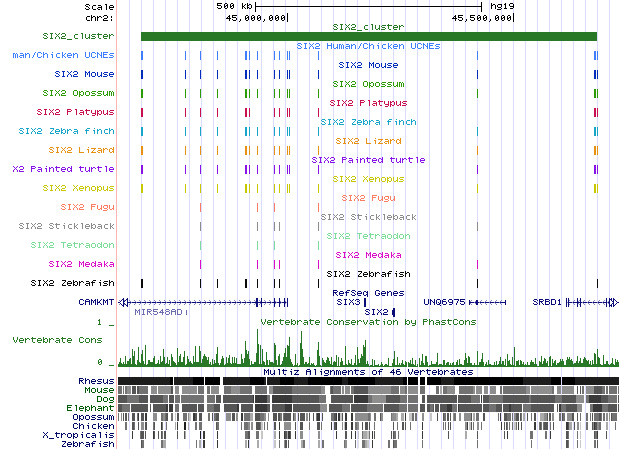Click the Rhesus alignment row label
This screenshot has height=449, width=620.
point(96,381)
